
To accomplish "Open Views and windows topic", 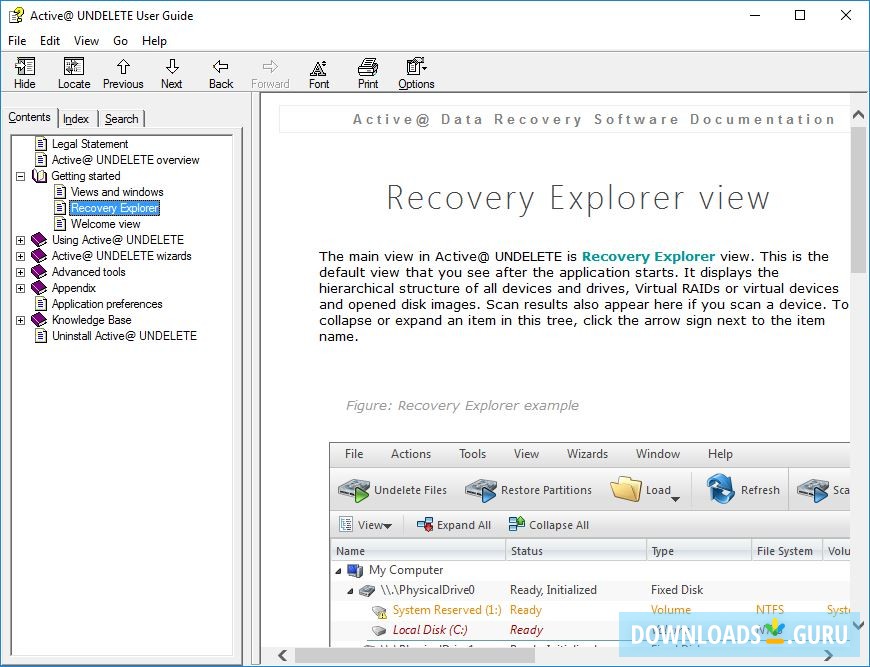I will (x=117, y=192).
